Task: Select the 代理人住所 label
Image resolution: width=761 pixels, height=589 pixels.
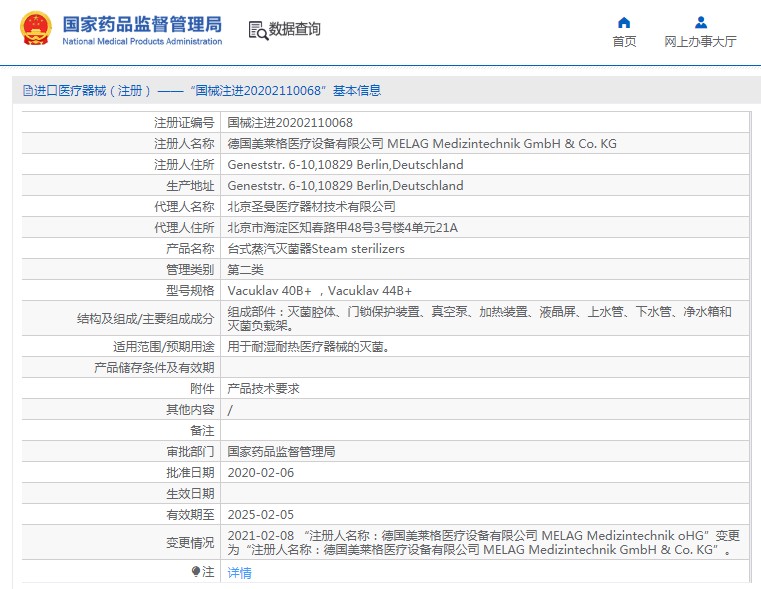Action: point(184,228)
